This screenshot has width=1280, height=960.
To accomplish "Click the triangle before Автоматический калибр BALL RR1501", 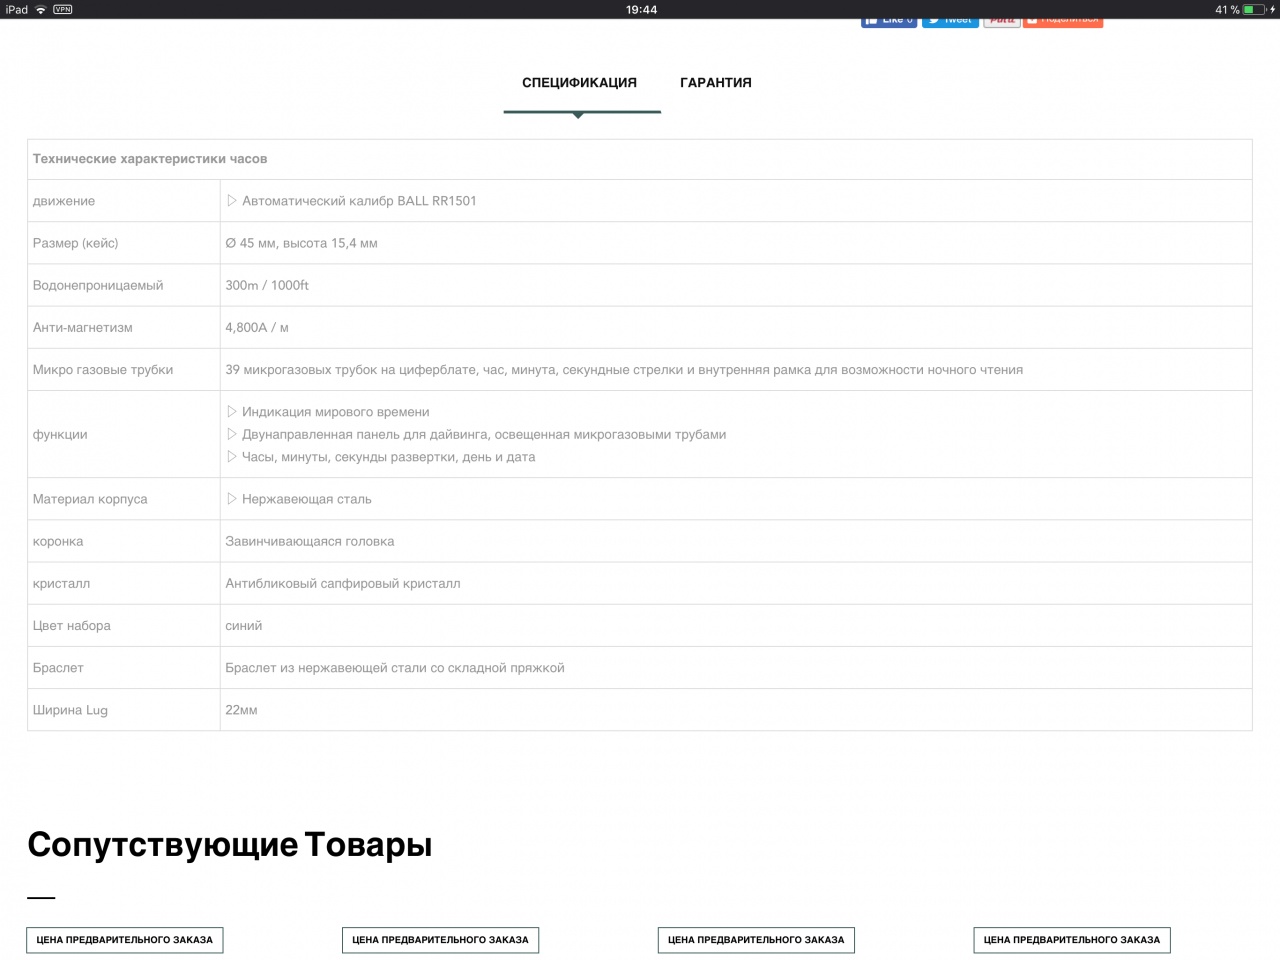I will pyautogui.click(x=232, y=201).
